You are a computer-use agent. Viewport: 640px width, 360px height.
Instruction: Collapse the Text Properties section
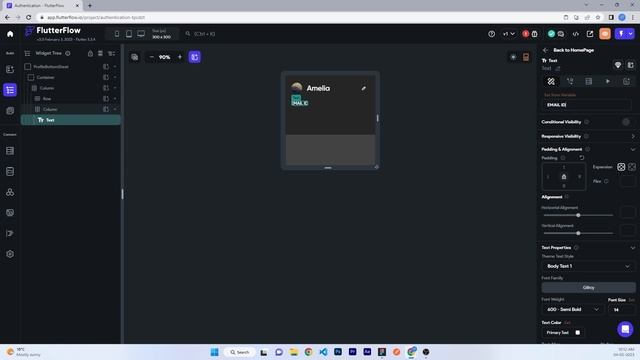(633, 248)
